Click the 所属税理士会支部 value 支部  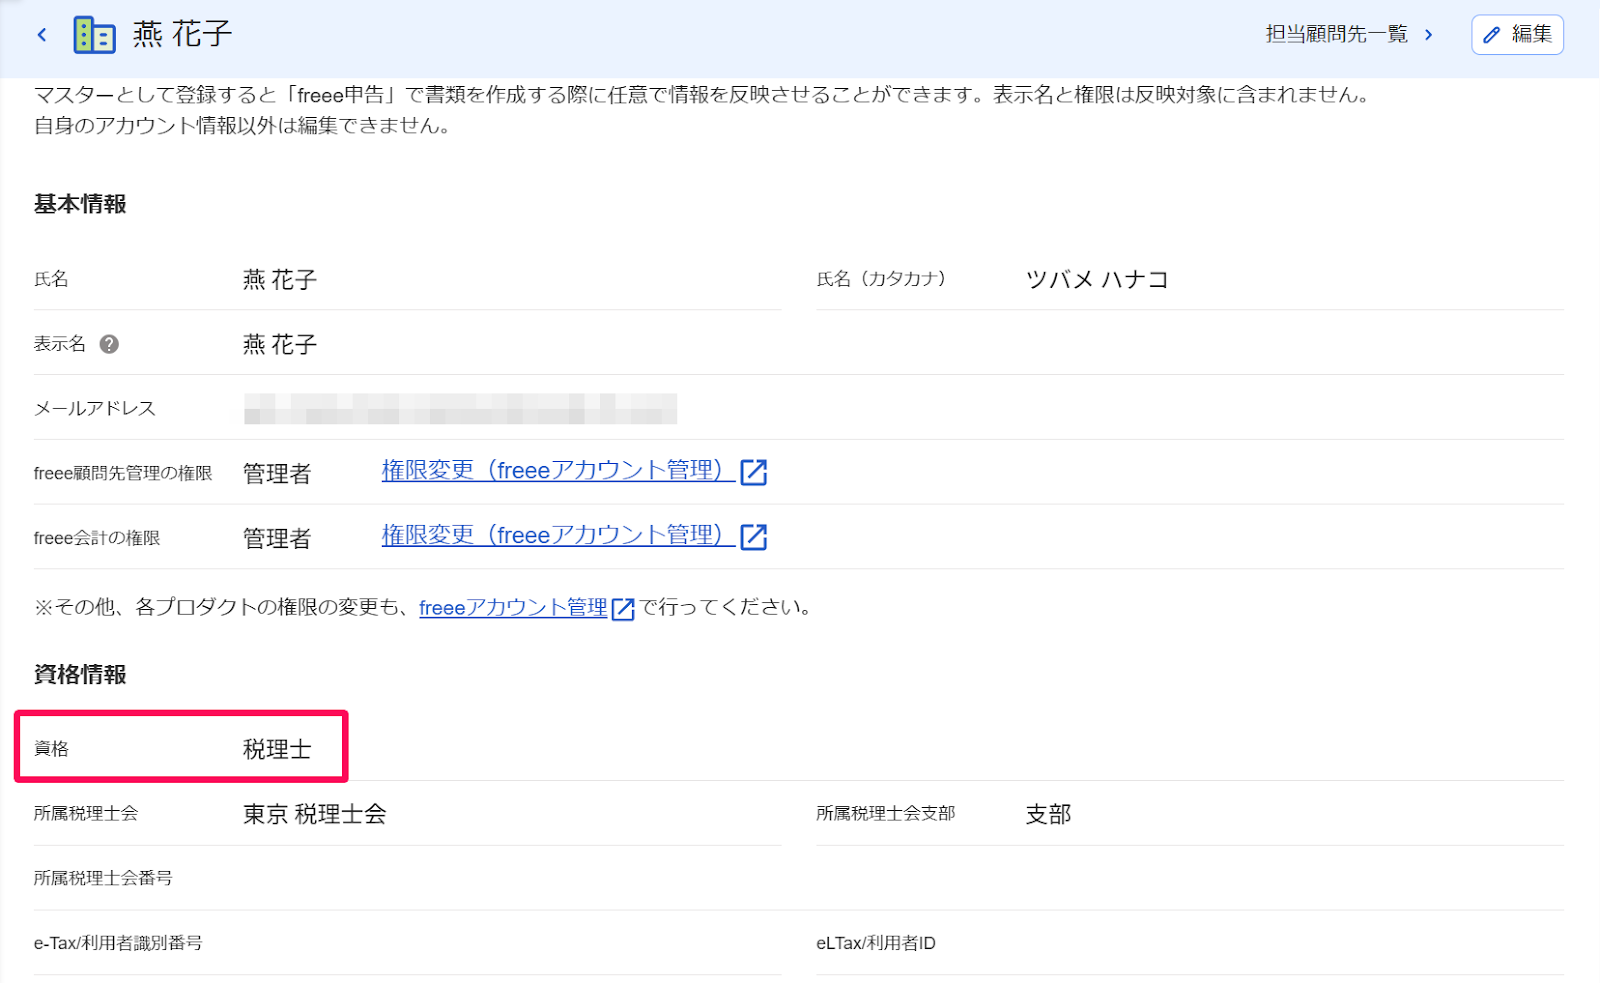(x=1048, y=815)
